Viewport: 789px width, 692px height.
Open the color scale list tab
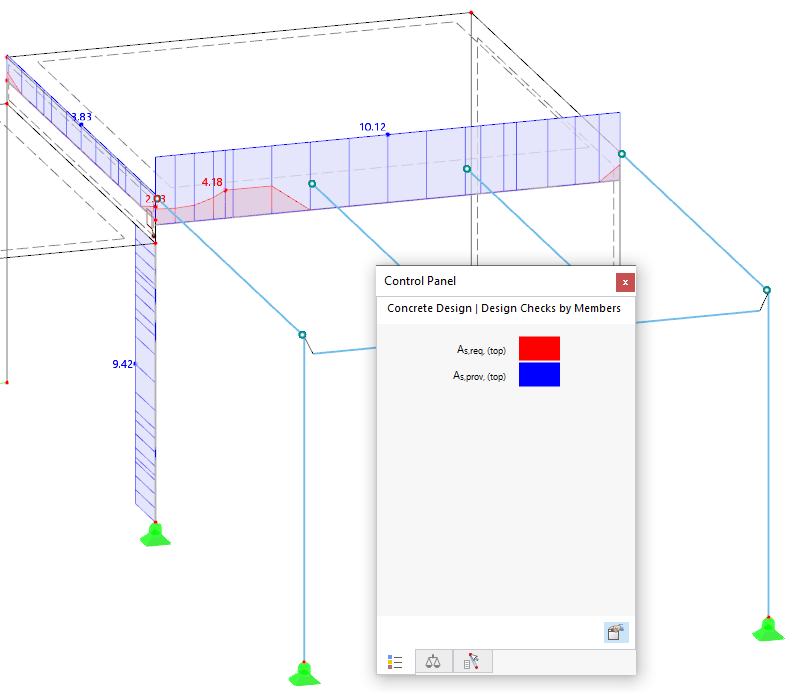tap(396, 662)
